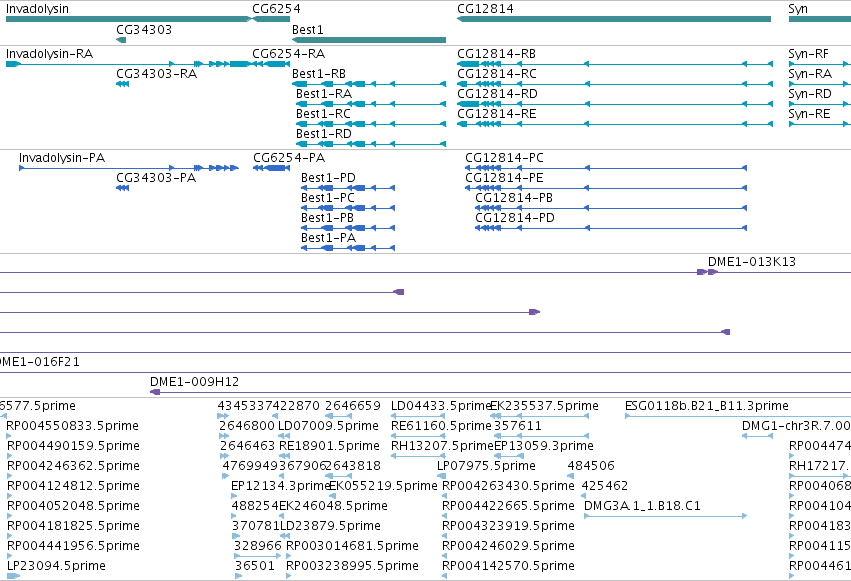
Task: Select transcript CG12814-RC
Action: [x=615, y=84]
